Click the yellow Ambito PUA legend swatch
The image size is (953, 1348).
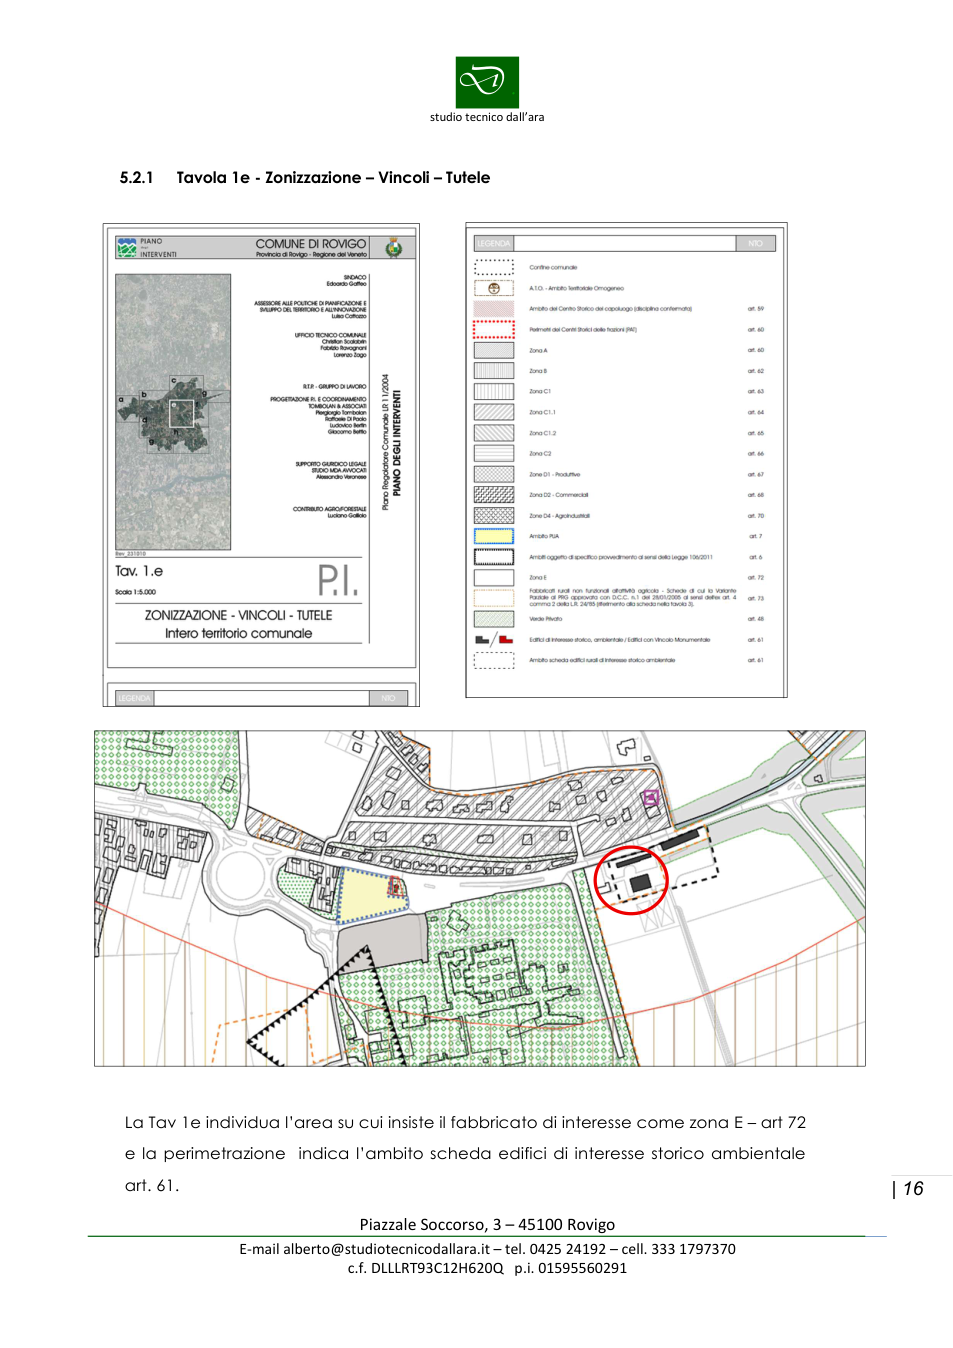click(x=493, y=536)
